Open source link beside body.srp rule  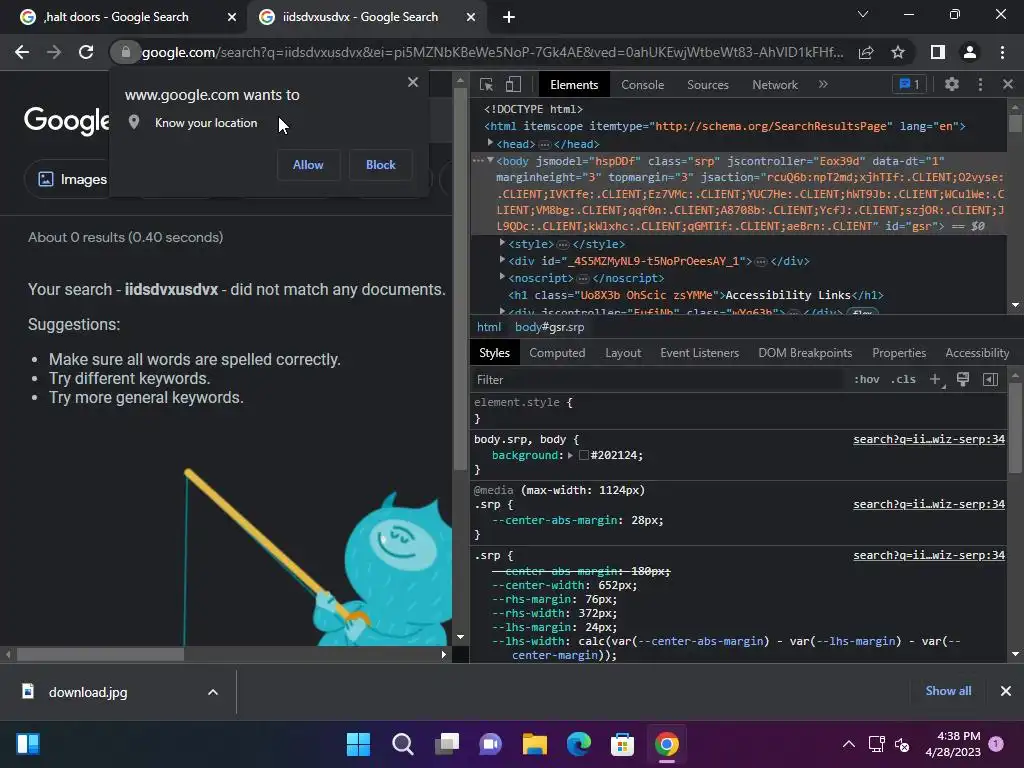(929, 440)
